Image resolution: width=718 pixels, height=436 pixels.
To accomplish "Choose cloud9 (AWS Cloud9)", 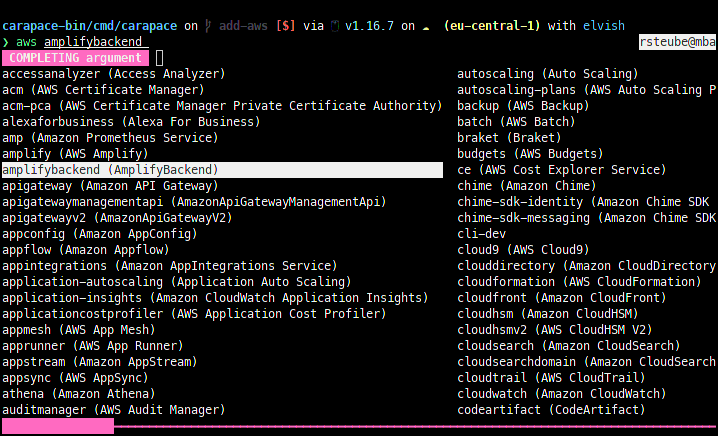I will coord(523,250).
